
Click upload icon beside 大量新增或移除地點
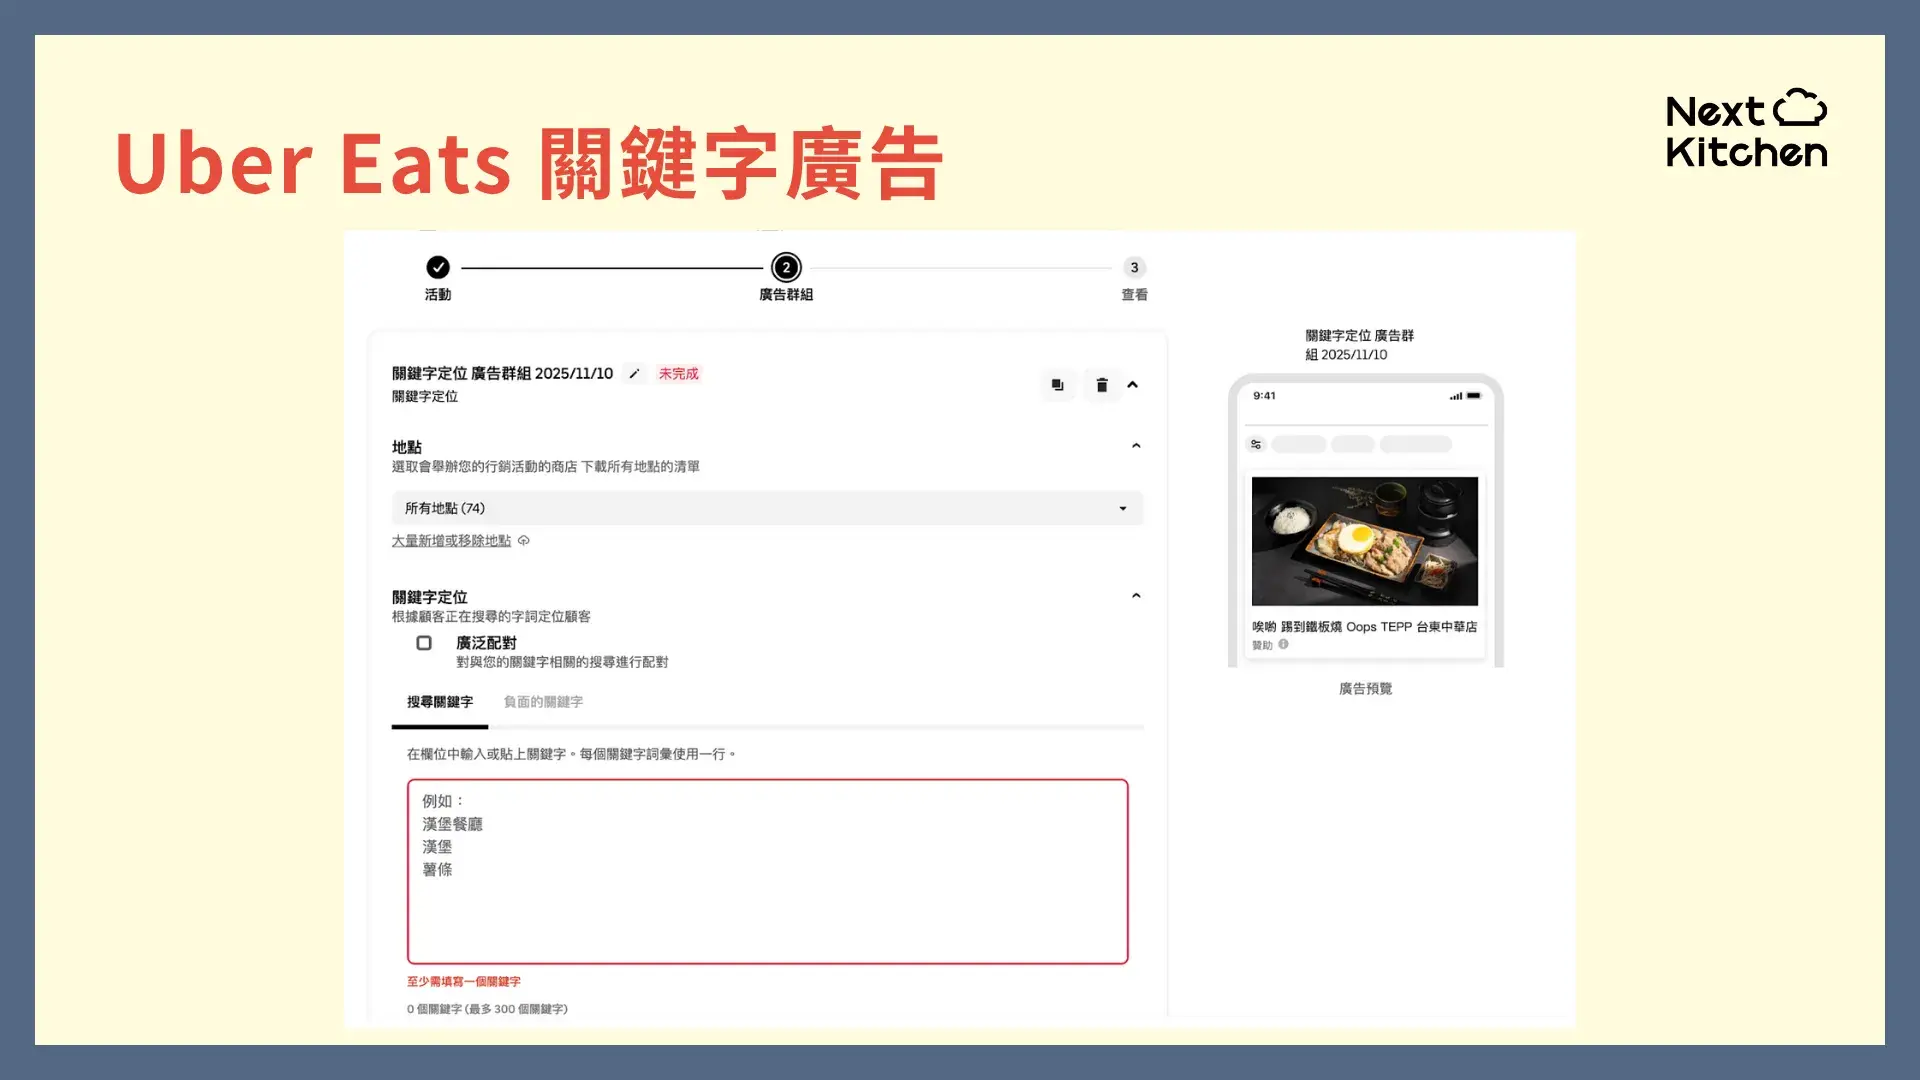click(523, 540)
